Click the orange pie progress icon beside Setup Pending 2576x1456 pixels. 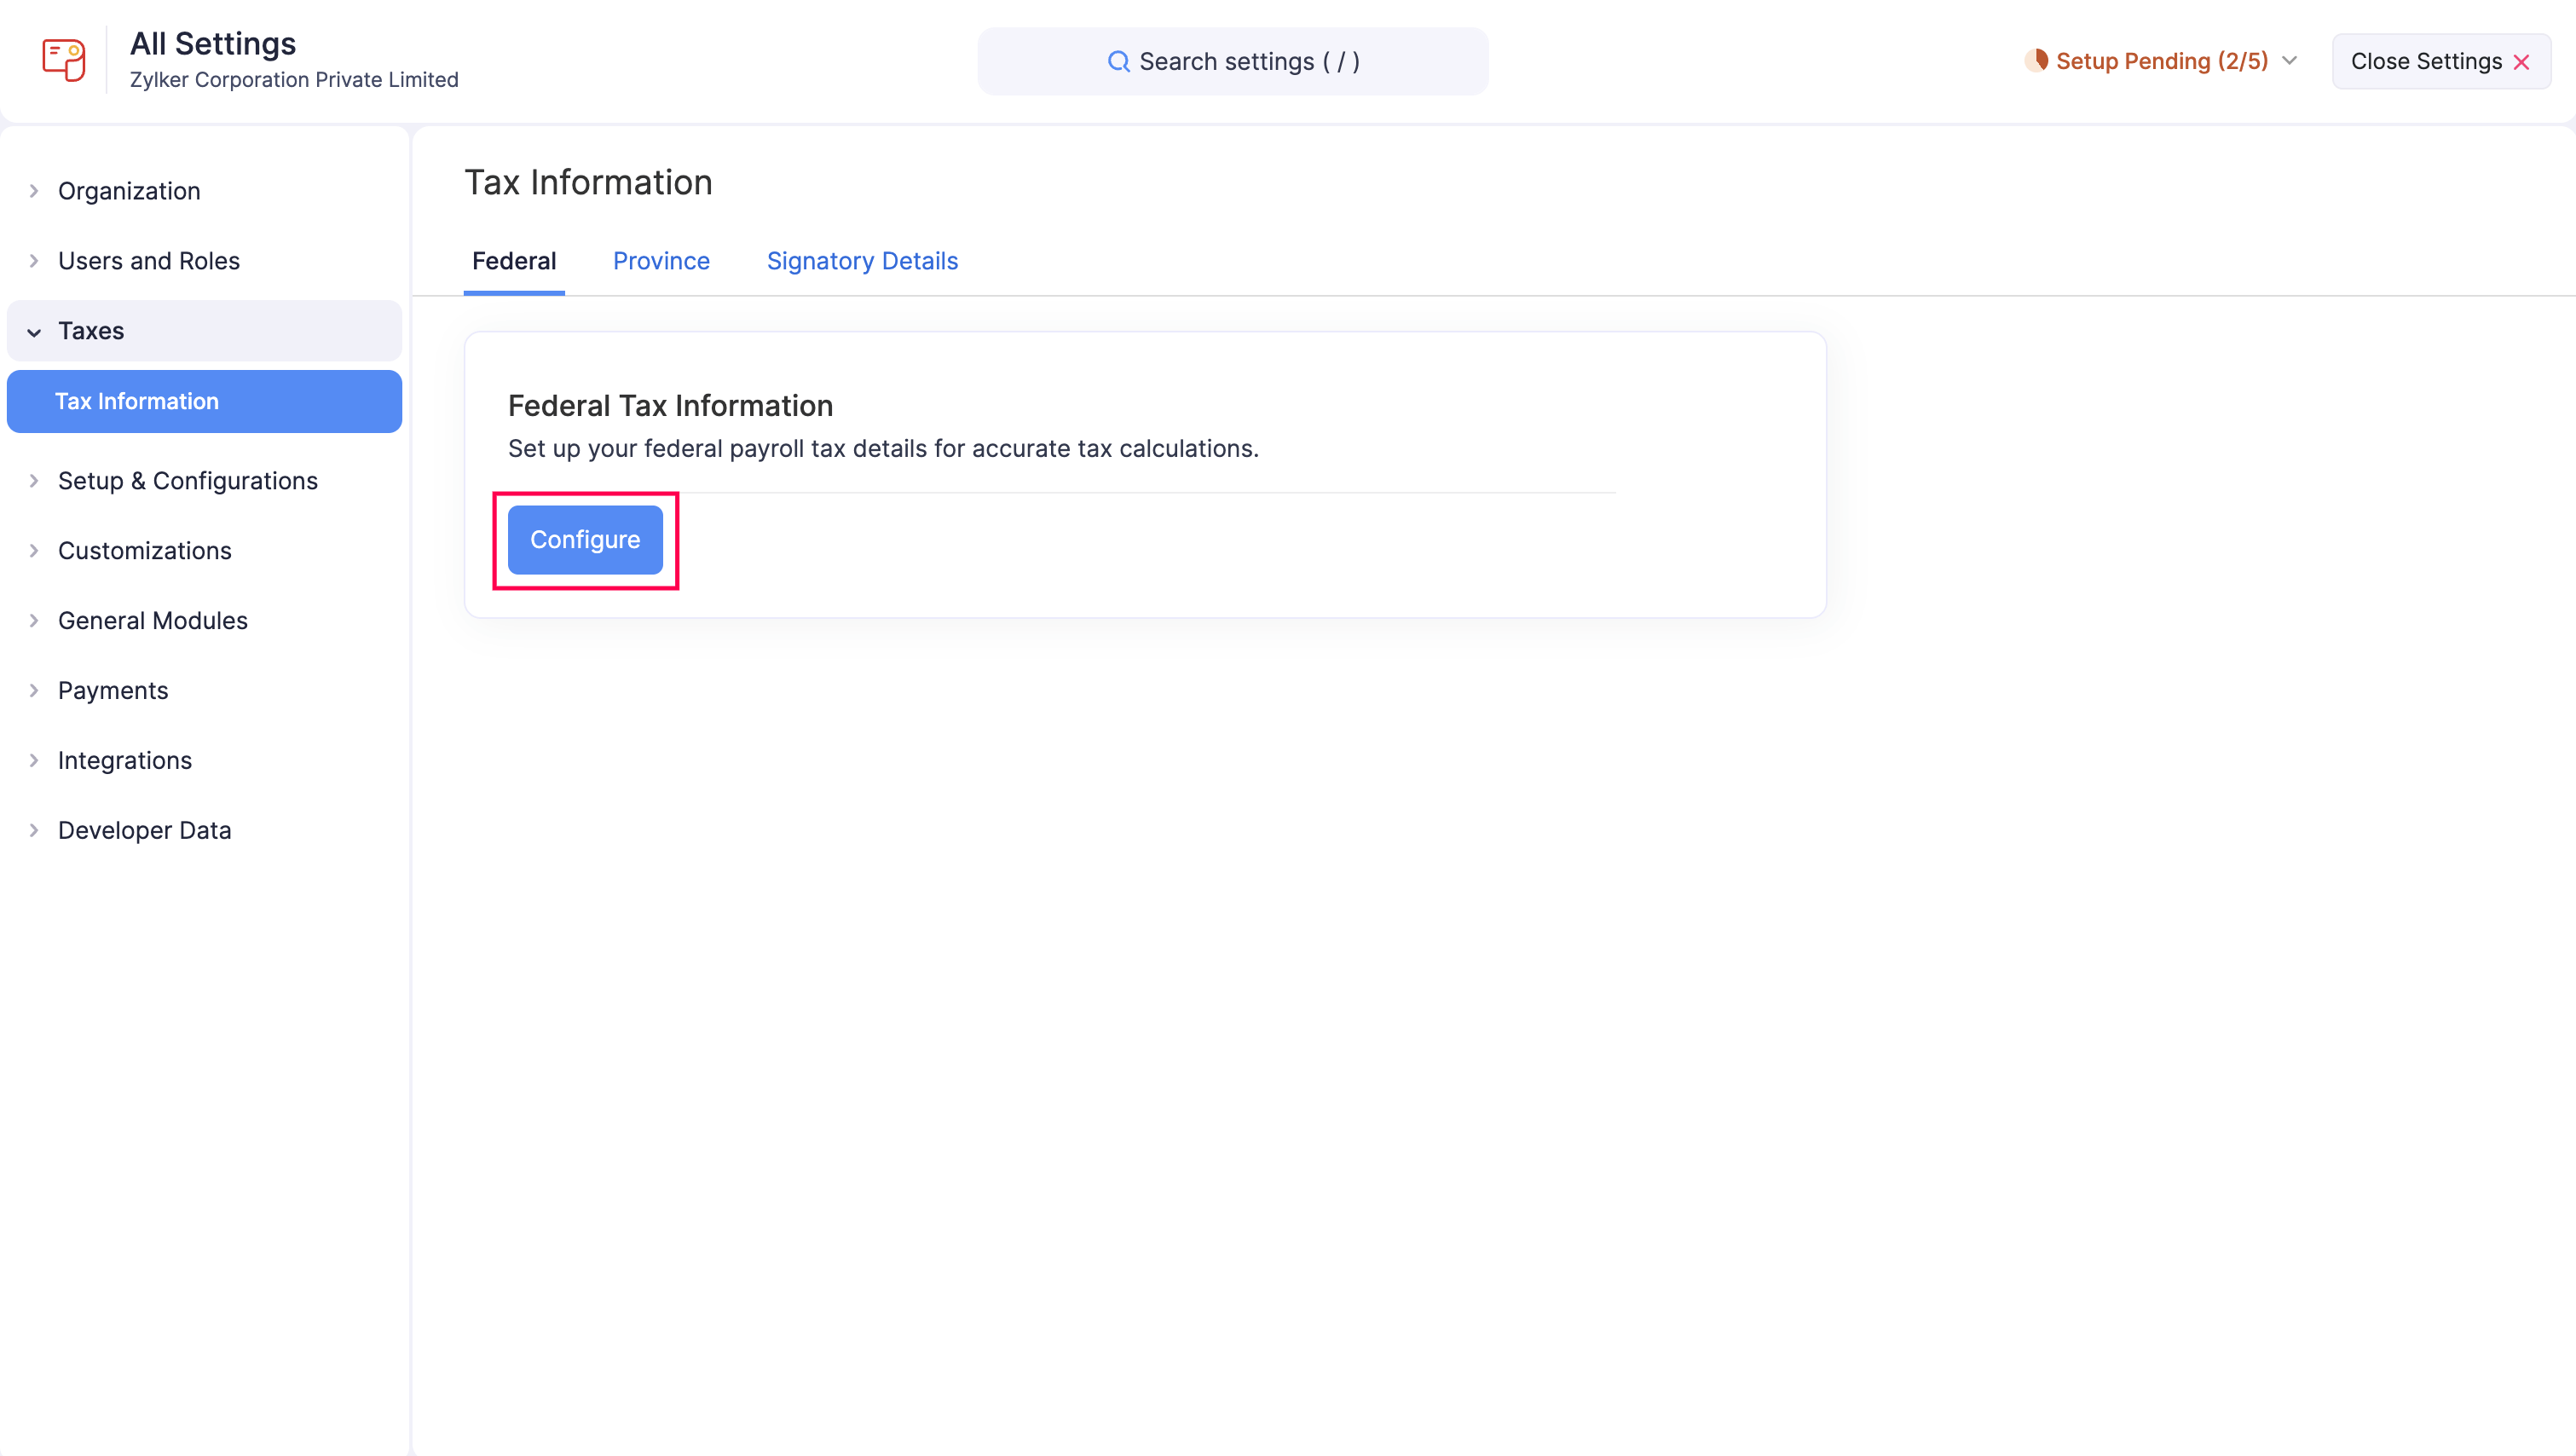click(x=2039, y=60)
